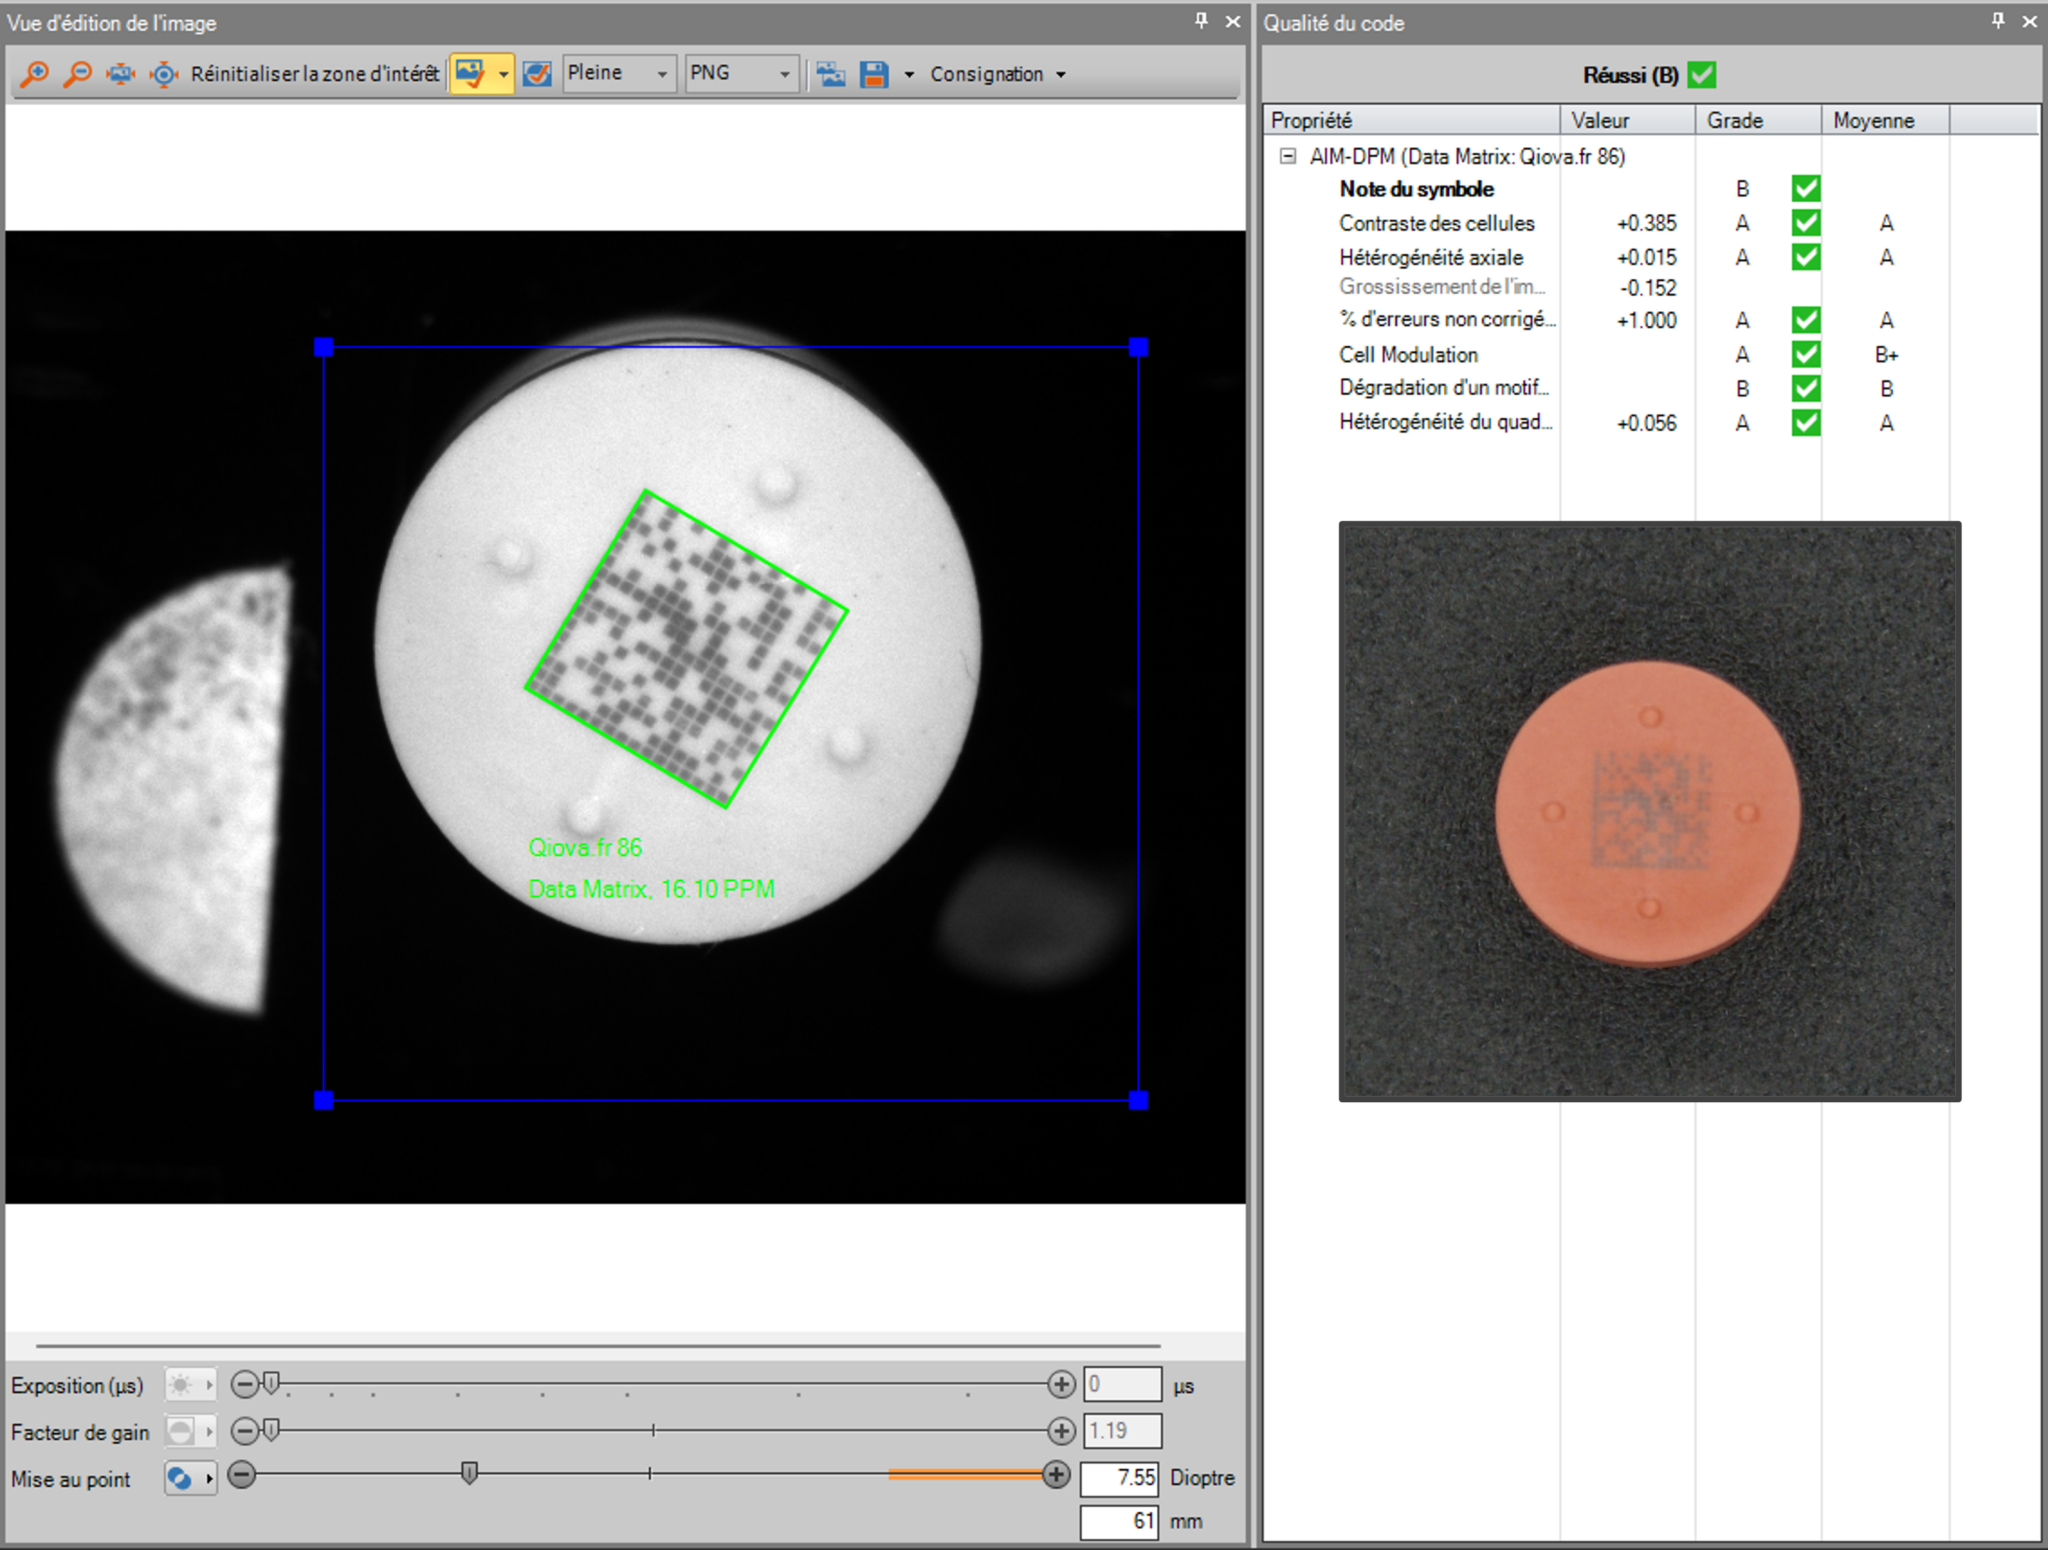Click Réinitialiser la zone d'intérêt
2048x1550 pixels.
tap(315, 74)
